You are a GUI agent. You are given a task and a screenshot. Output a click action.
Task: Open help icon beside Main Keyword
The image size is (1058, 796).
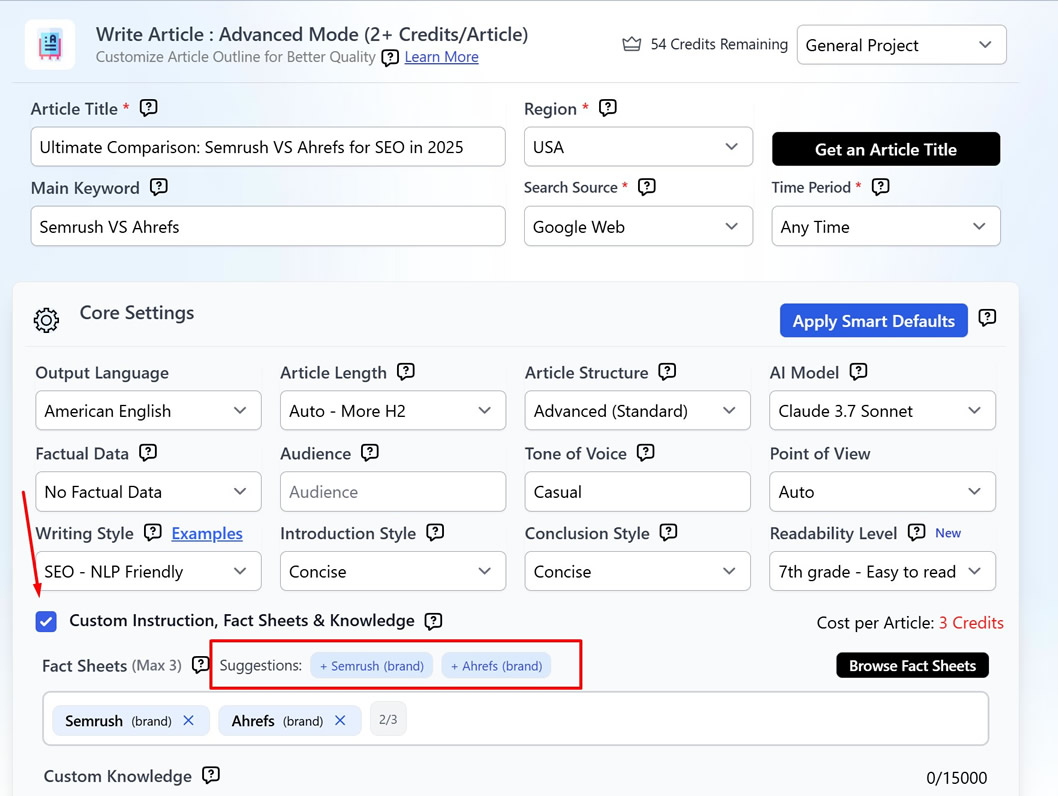click(159, 187)
